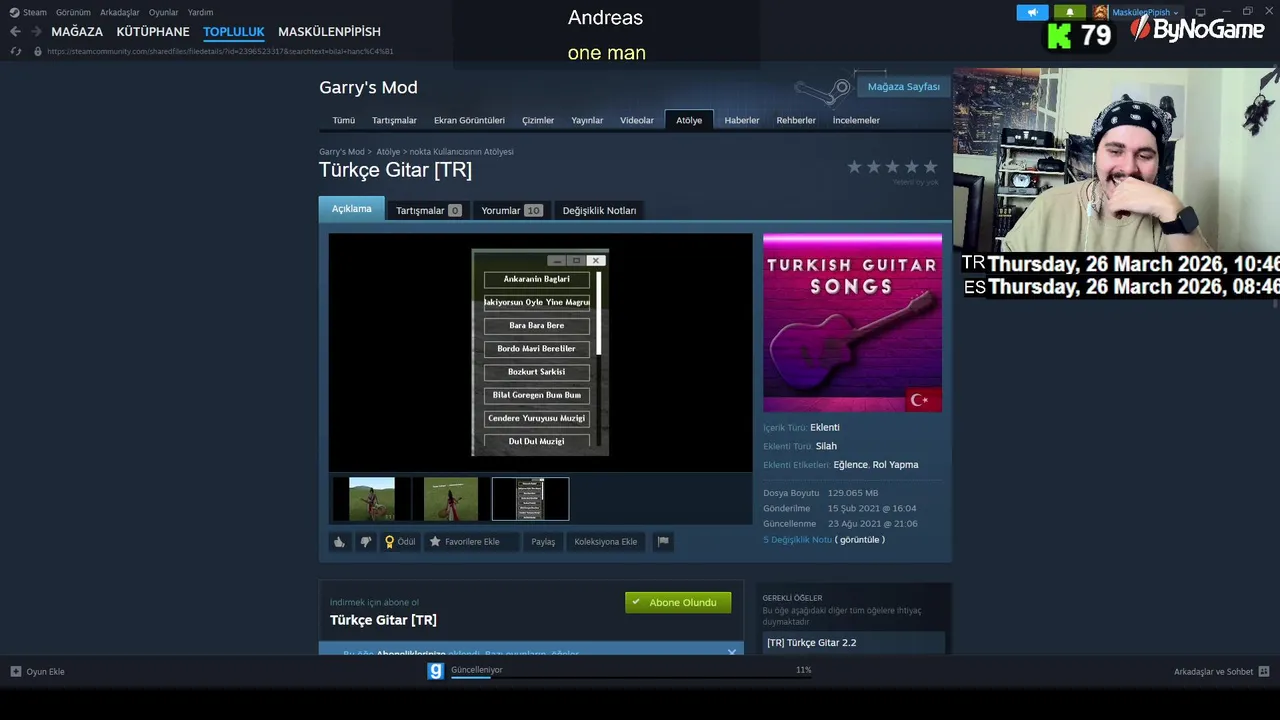The image size is (1280, 720).
Task: Select the Haberler tab
Action: [742, 120]
